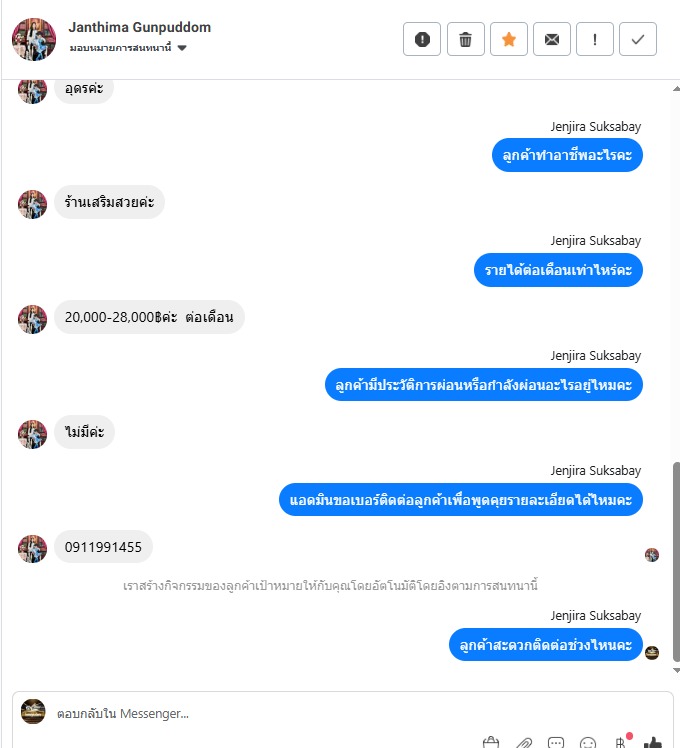680x748 pixels.
Task: Attach a file with paperclip icon
Action: (523, 742)
